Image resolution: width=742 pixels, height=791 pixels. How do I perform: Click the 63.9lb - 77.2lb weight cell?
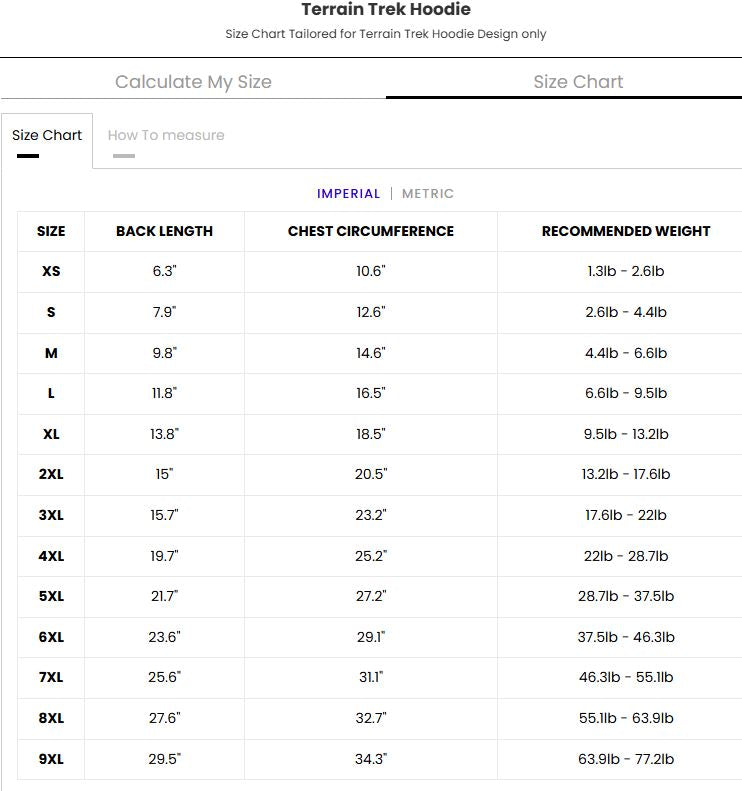coord(626,759)
